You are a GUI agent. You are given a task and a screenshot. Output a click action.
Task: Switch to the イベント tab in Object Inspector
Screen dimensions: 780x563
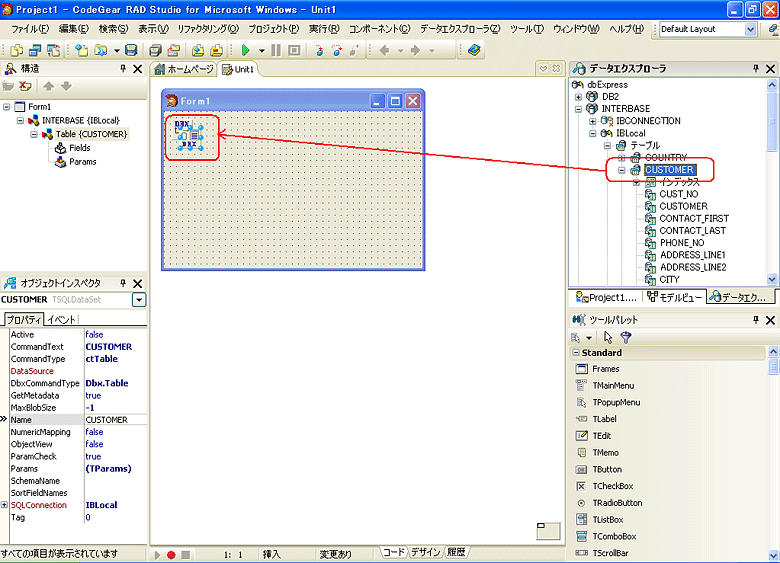[62, 319]
